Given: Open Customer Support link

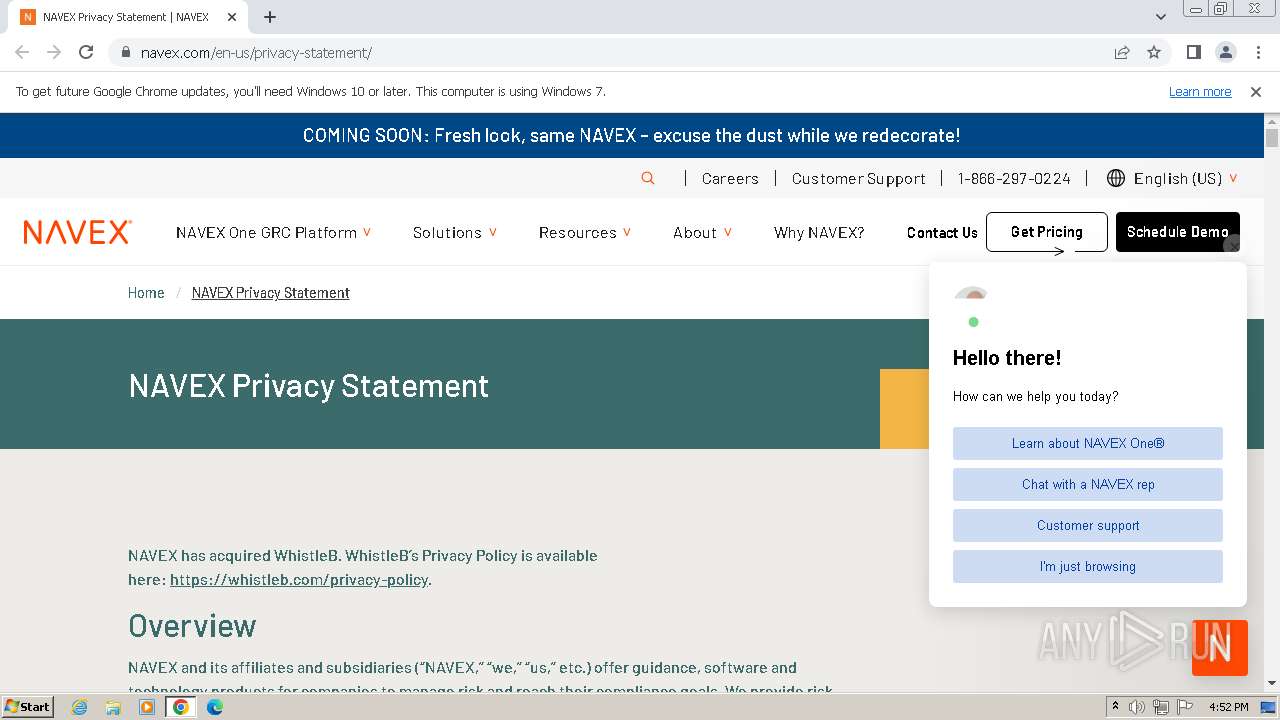Looking at the screenshot, I should click(x=859, y=179).
